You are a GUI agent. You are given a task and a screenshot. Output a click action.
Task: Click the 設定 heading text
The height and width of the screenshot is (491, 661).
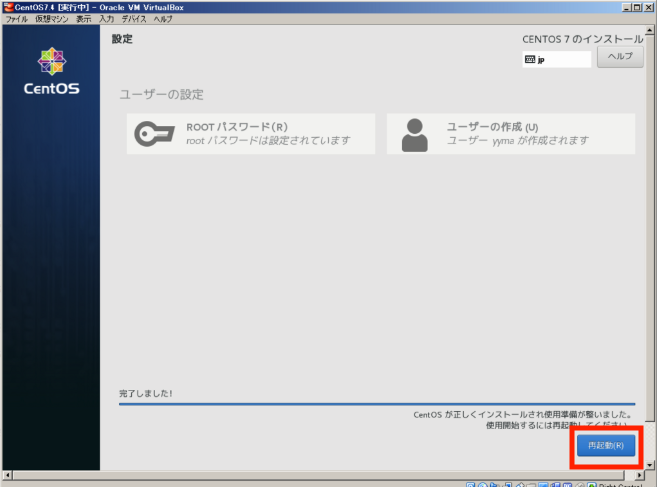coord(123,39)
